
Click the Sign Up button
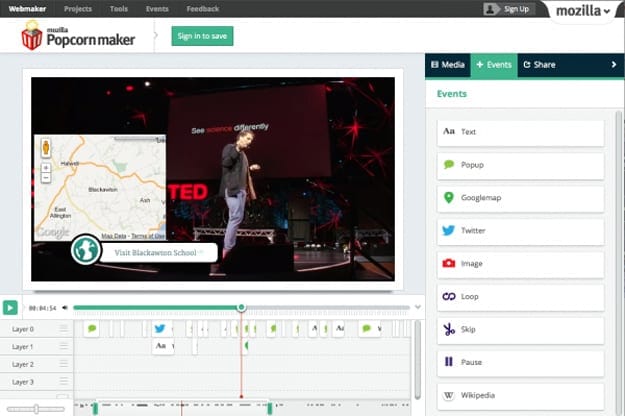click(508, 9)
